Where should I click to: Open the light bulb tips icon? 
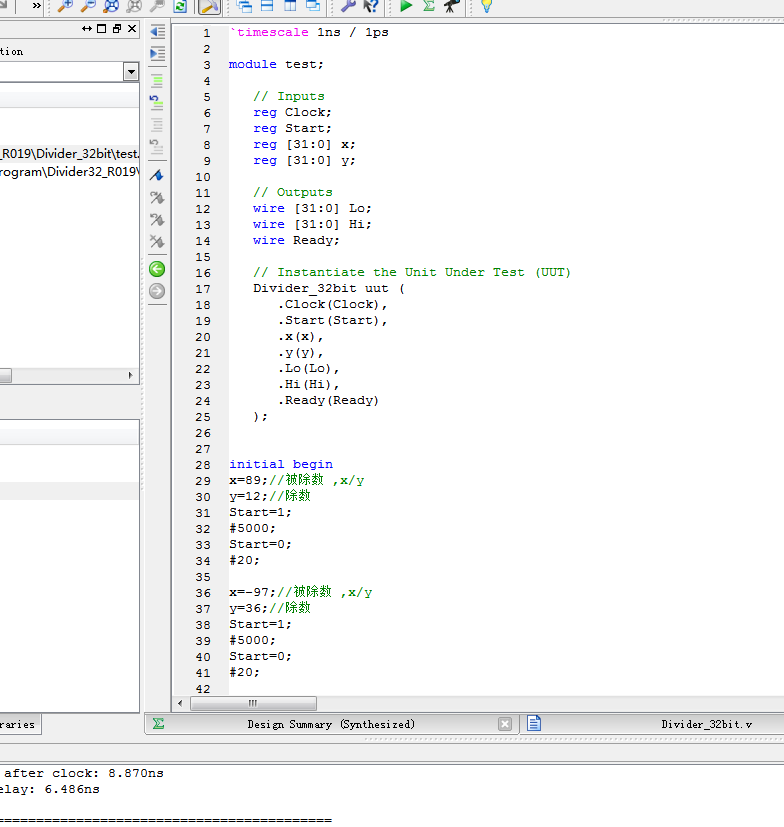(x=486, y=6)
